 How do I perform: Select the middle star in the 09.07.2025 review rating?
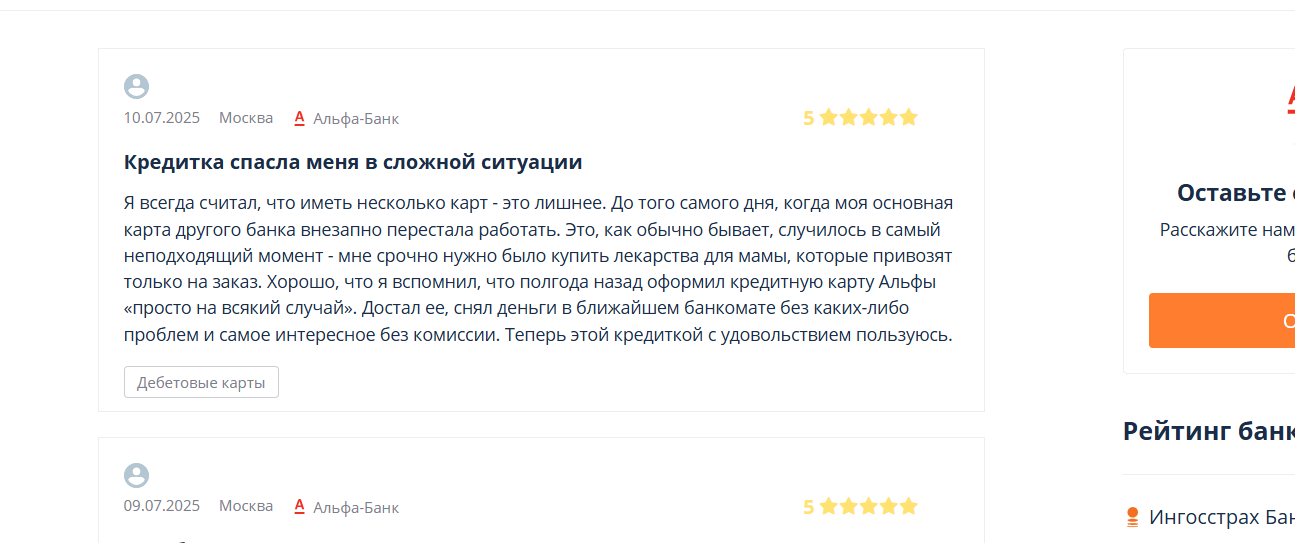click(x=868, y=506)
